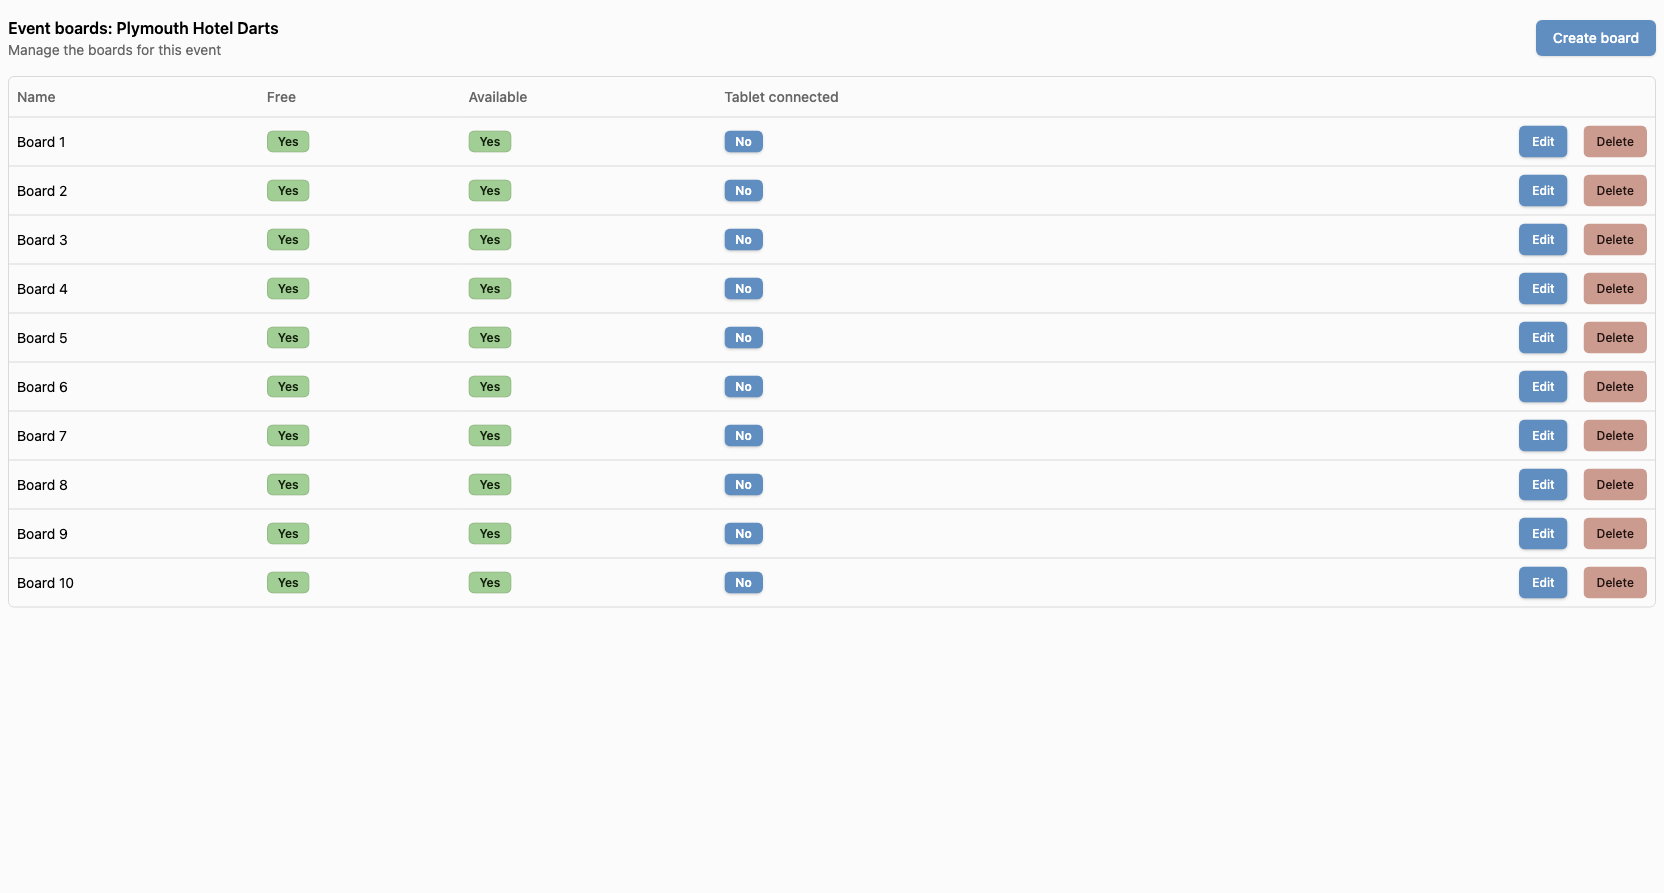This screenshot has height=893, width=1664.
Task: Delete Board 9 row
Action: click(x=1614, y=534)
